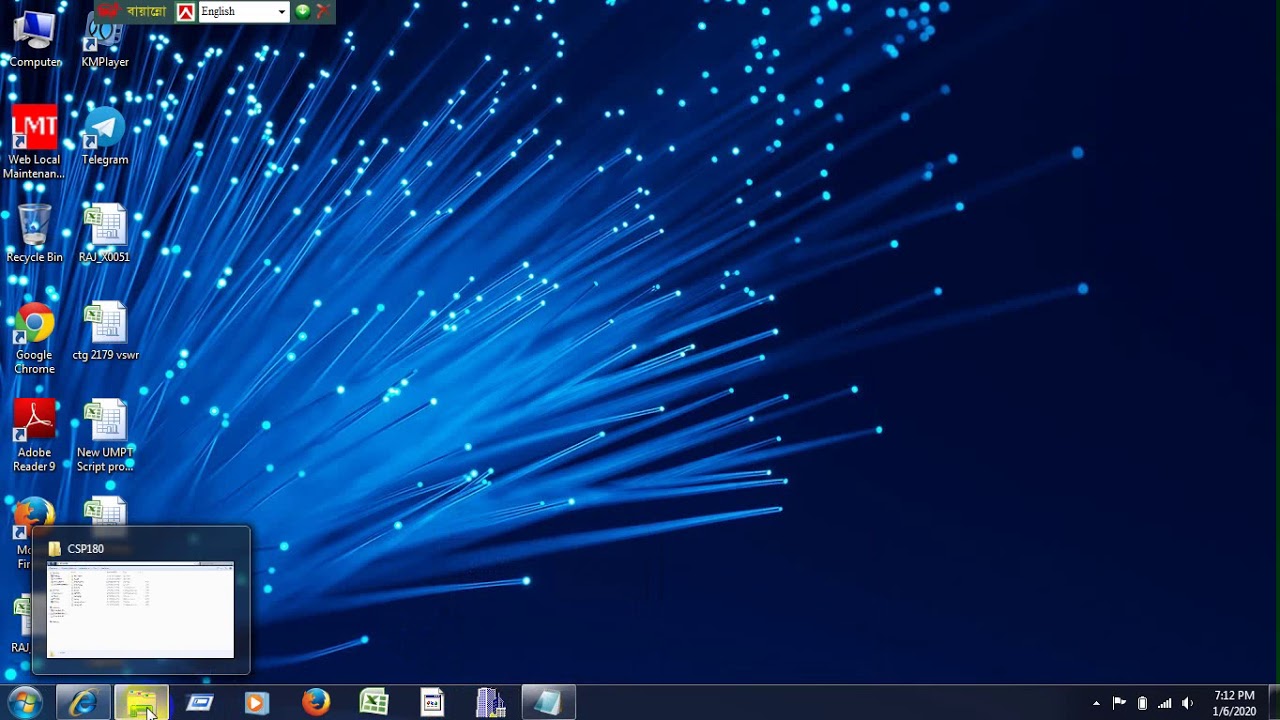The height and width of the screenshot is (720, 1280).
Task: Open the document-icon app beside Excel on taskbar
Action: pos(432,703)
